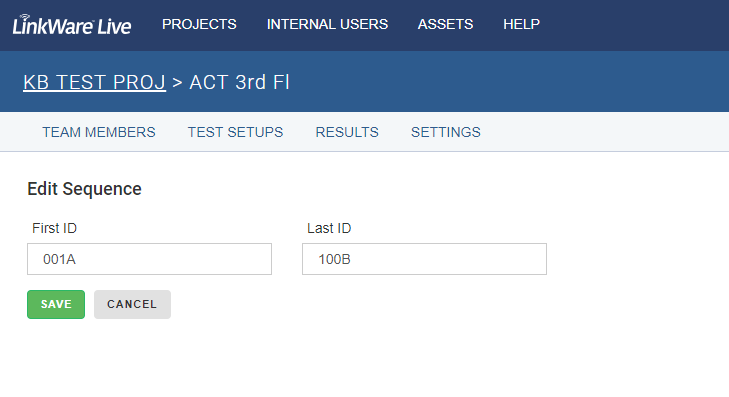Open the PROJECTS menu

point(199,24)
